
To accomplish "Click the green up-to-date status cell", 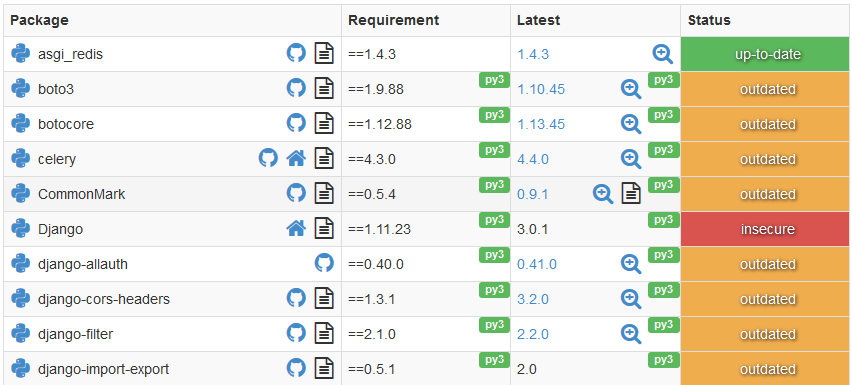I will (766, 54).
